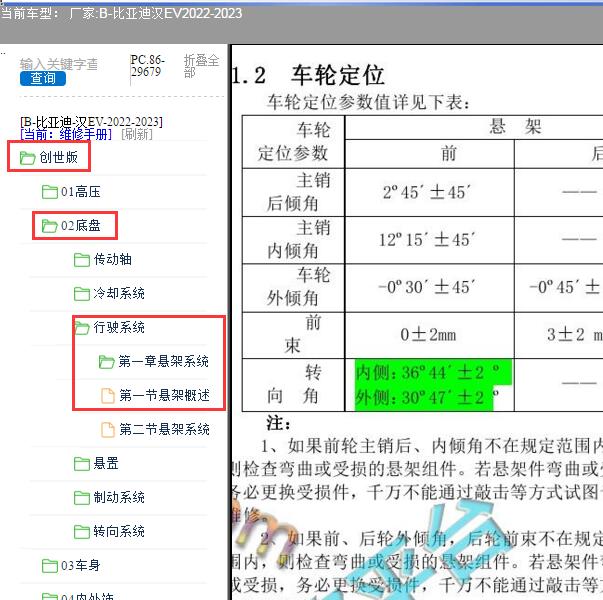Collapse the 02底盘 open folder icon
Image resolution: width=603 pixels, height=600 pixels.
50,226
